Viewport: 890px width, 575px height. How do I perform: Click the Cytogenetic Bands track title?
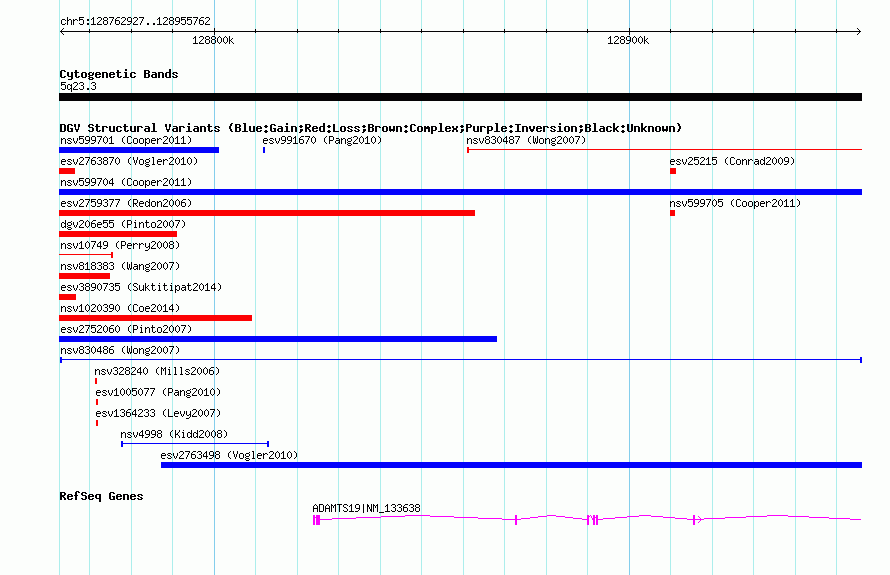(x=119, y=74)
